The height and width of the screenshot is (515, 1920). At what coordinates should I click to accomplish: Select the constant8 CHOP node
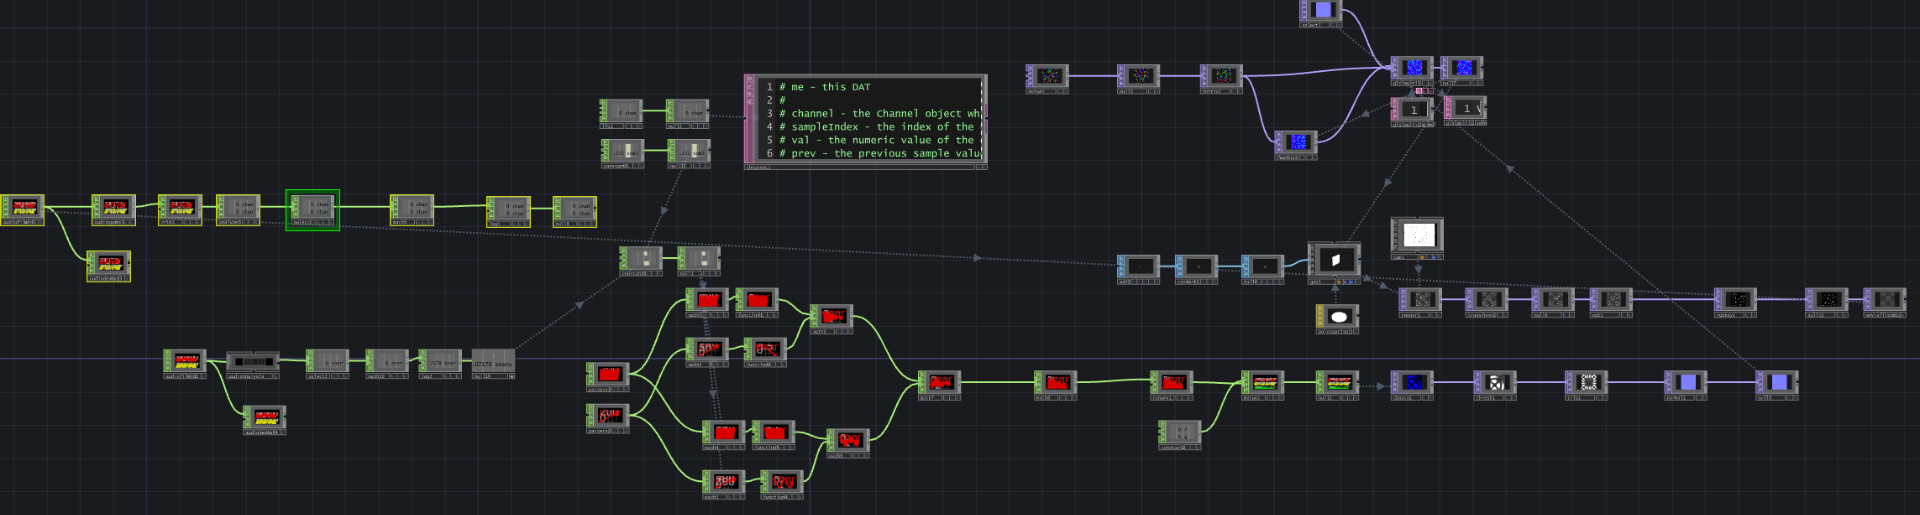tap(641, 260)
